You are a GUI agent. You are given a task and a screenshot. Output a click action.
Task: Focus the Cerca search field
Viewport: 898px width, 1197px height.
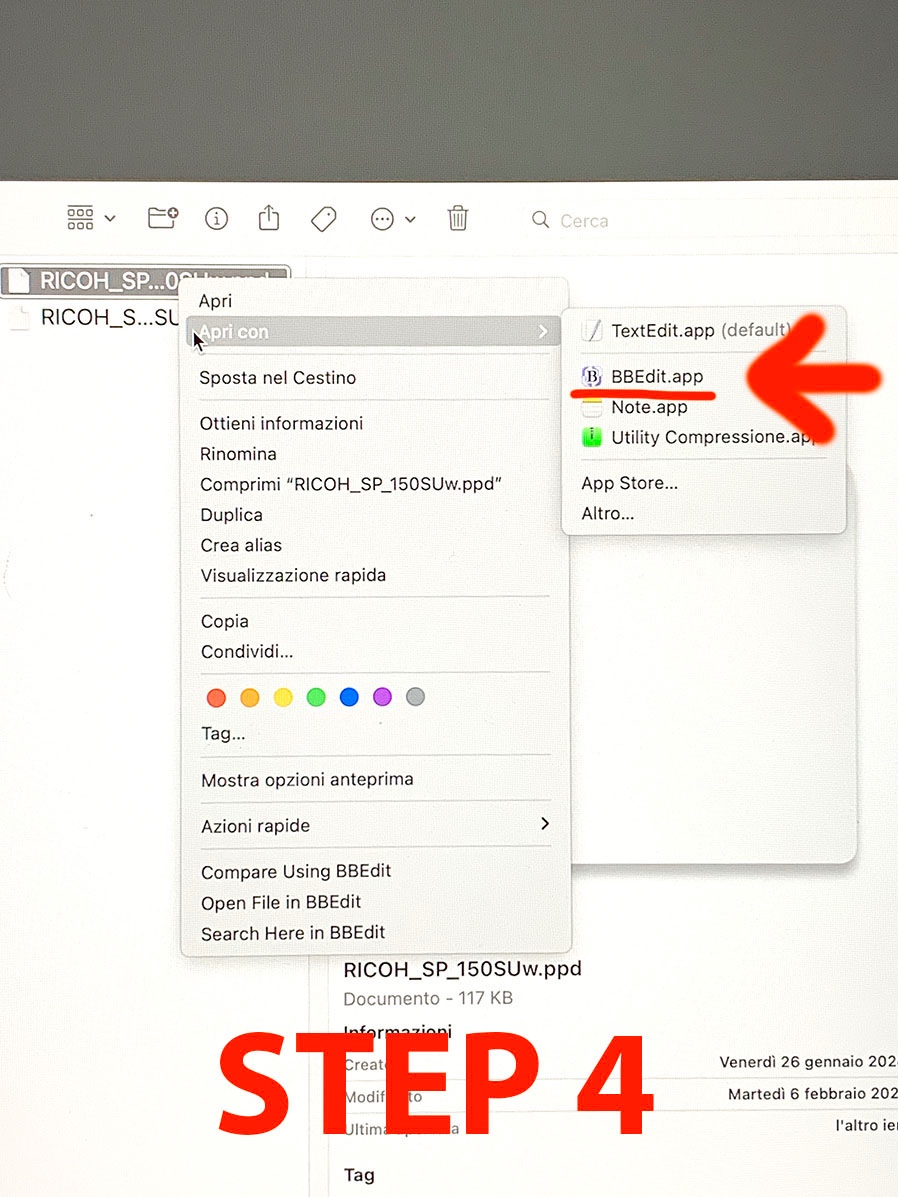point(584,221)
